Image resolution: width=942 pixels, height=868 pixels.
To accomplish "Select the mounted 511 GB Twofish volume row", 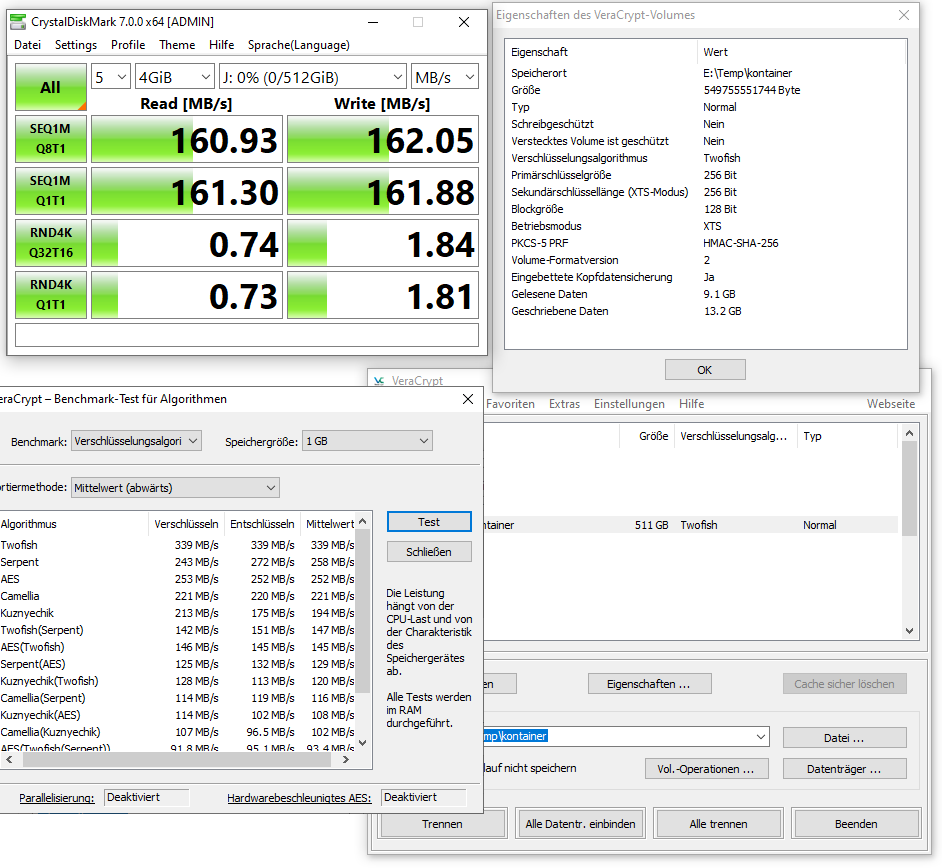I will (x=691, y=525).
